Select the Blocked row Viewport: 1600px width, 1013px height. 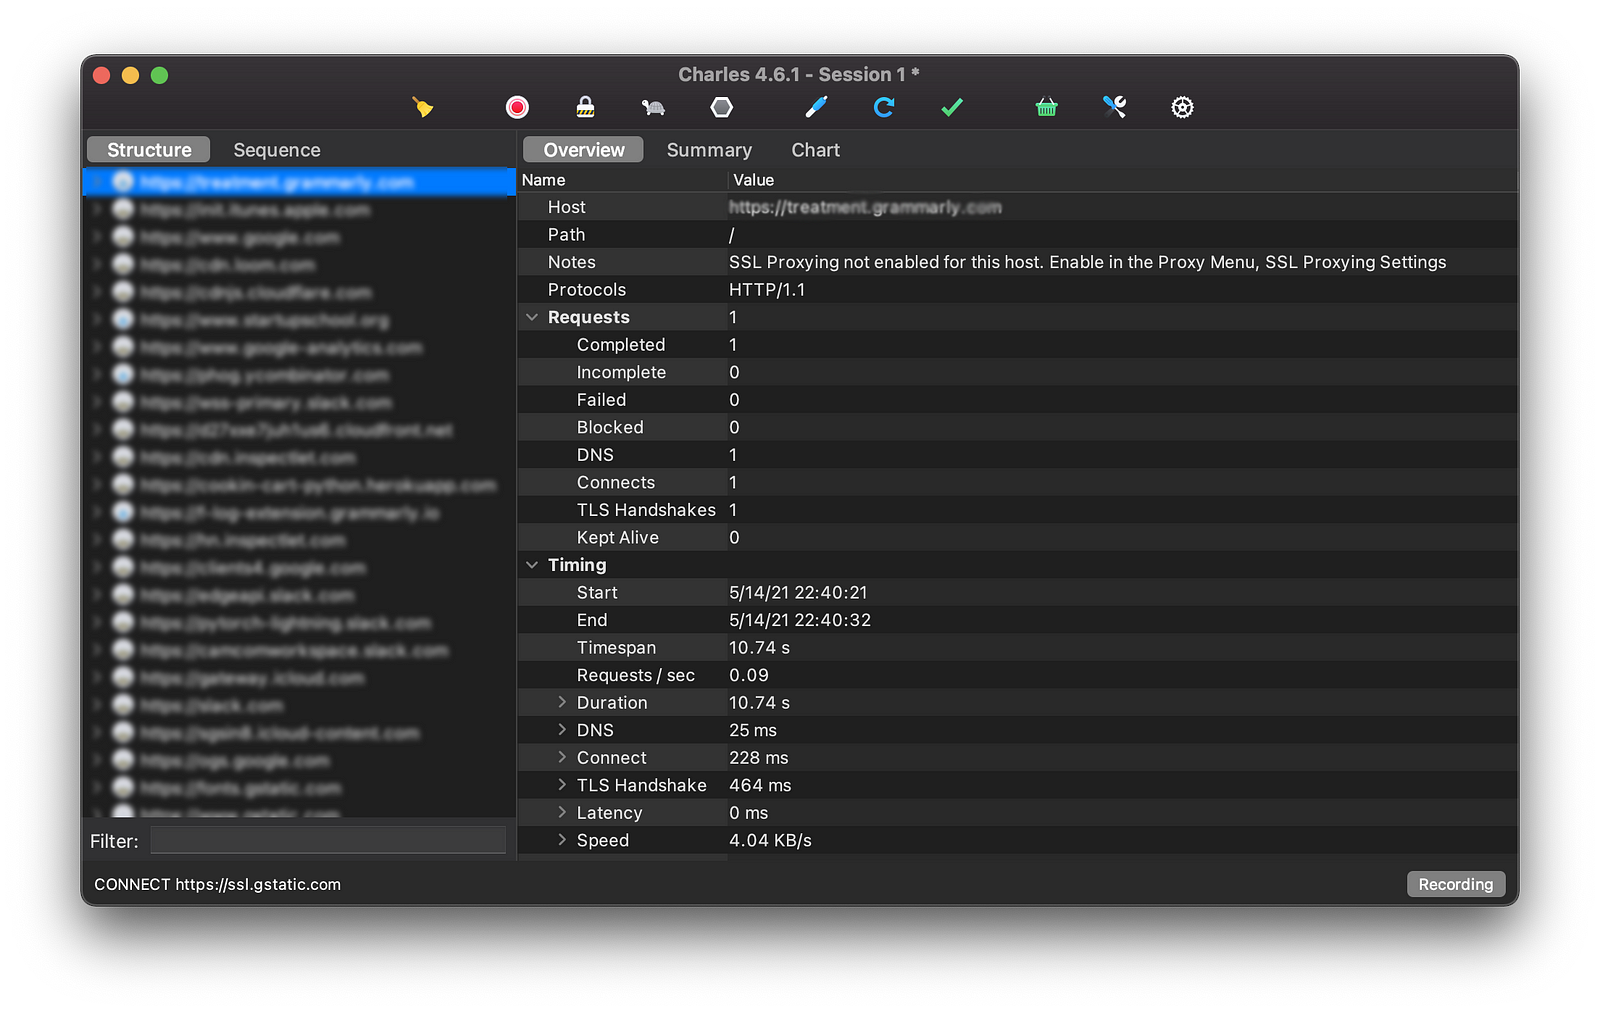[1017, 427]
